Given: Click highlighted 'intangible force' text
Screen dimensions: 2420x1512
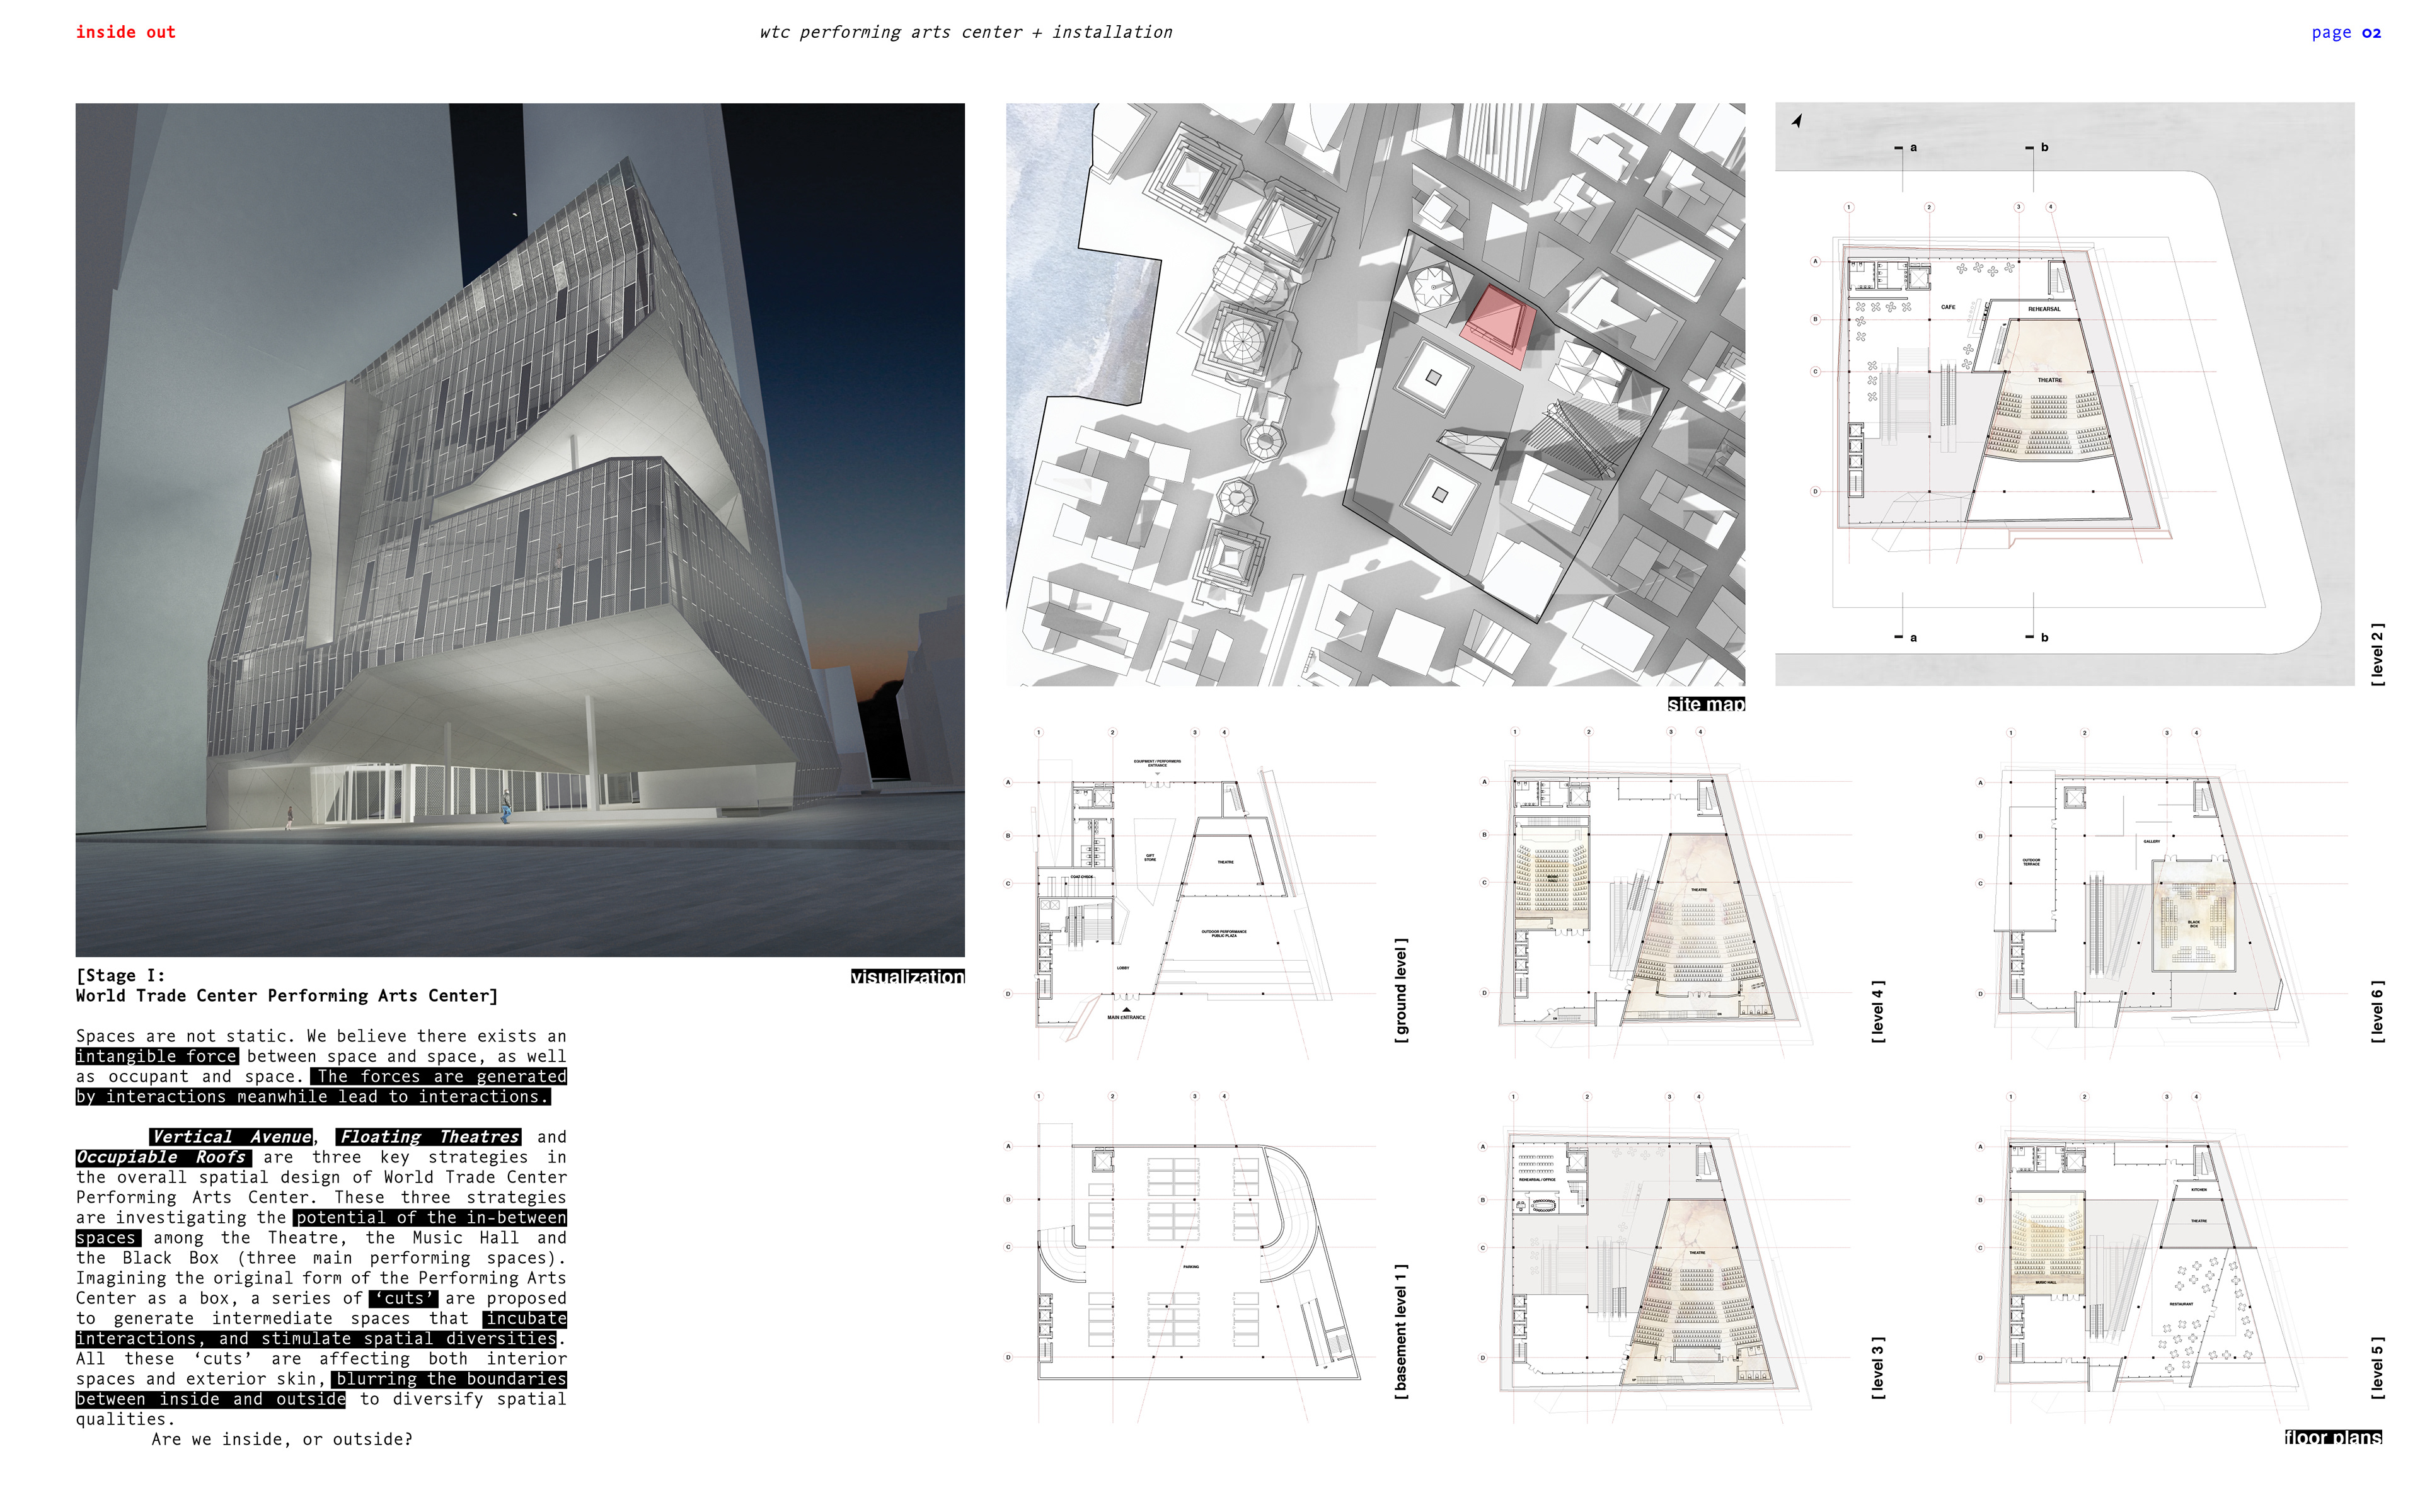Looking at the screenshot, I should tap(157, 1056).
